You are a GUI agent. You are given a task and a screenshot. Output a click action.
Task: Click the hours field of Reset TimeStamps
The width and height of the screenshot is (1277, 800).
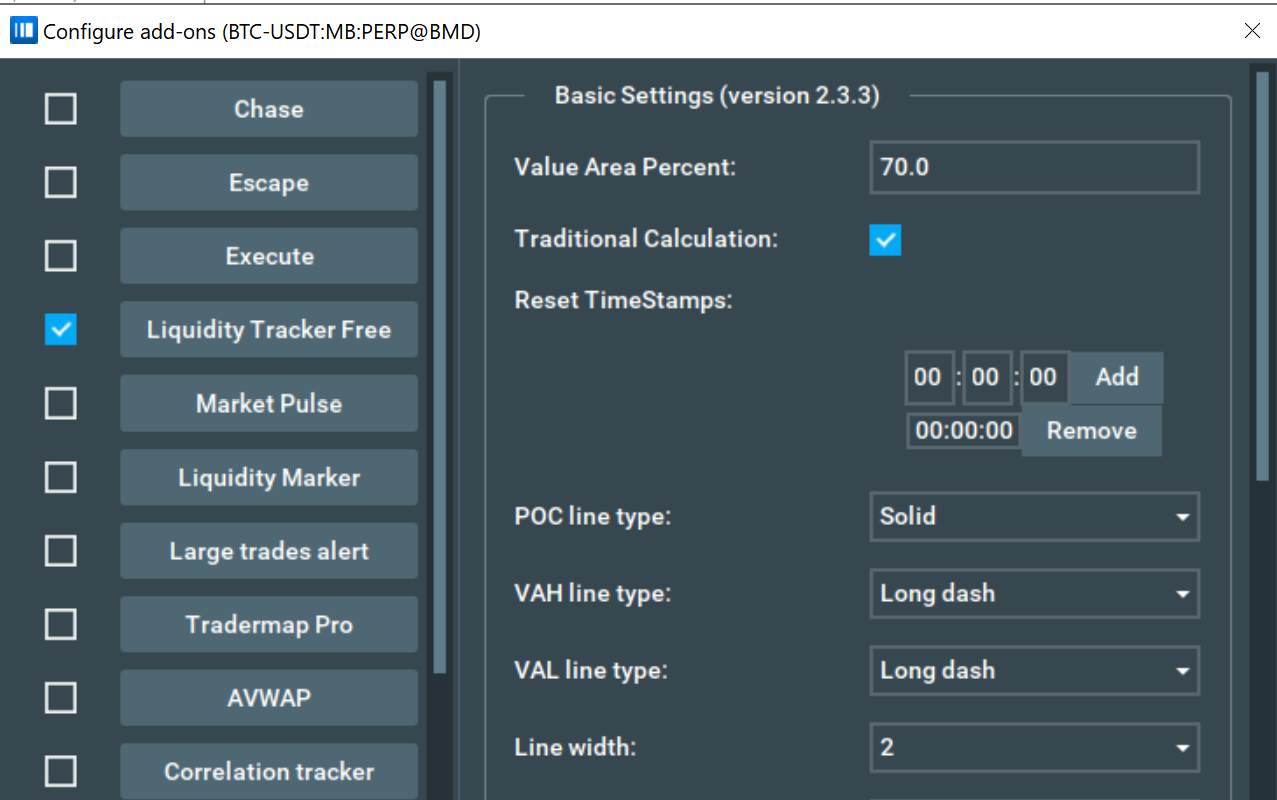click(x=928, y=377)
